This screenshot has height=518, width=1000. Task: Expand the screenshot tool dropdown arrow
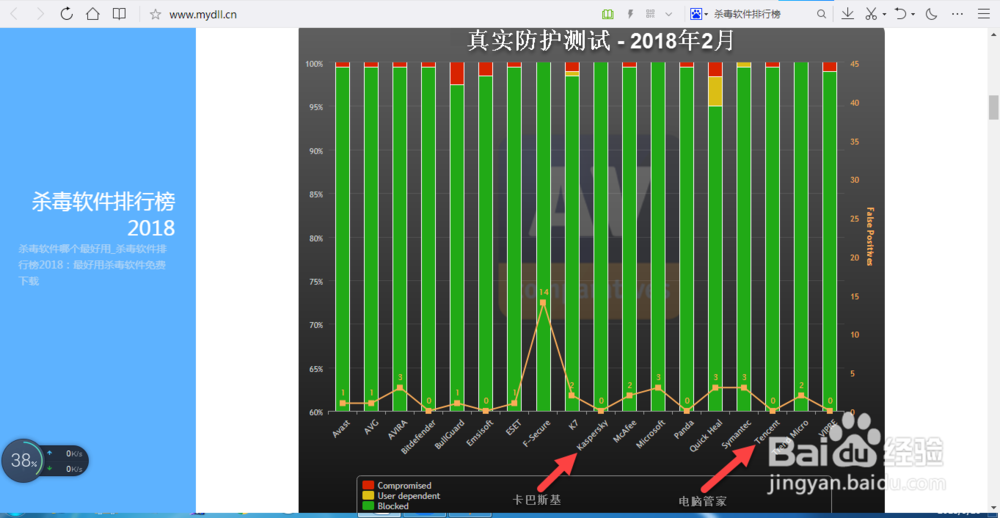(884, 14)
